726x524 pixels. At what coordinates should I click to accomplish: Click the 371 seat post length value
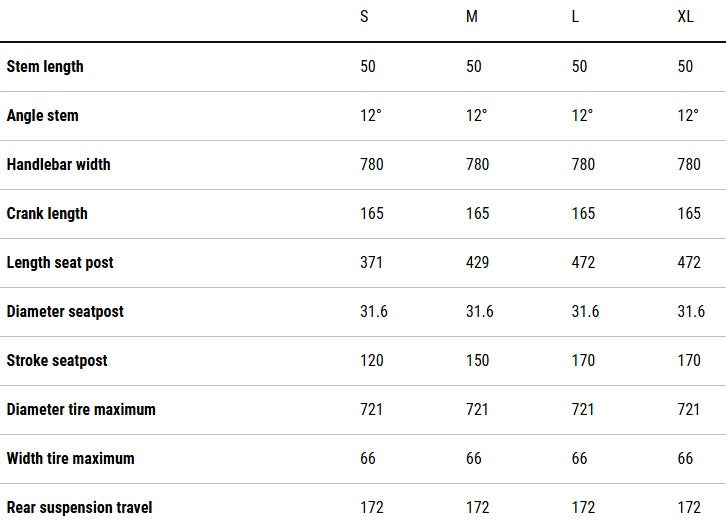371,263
